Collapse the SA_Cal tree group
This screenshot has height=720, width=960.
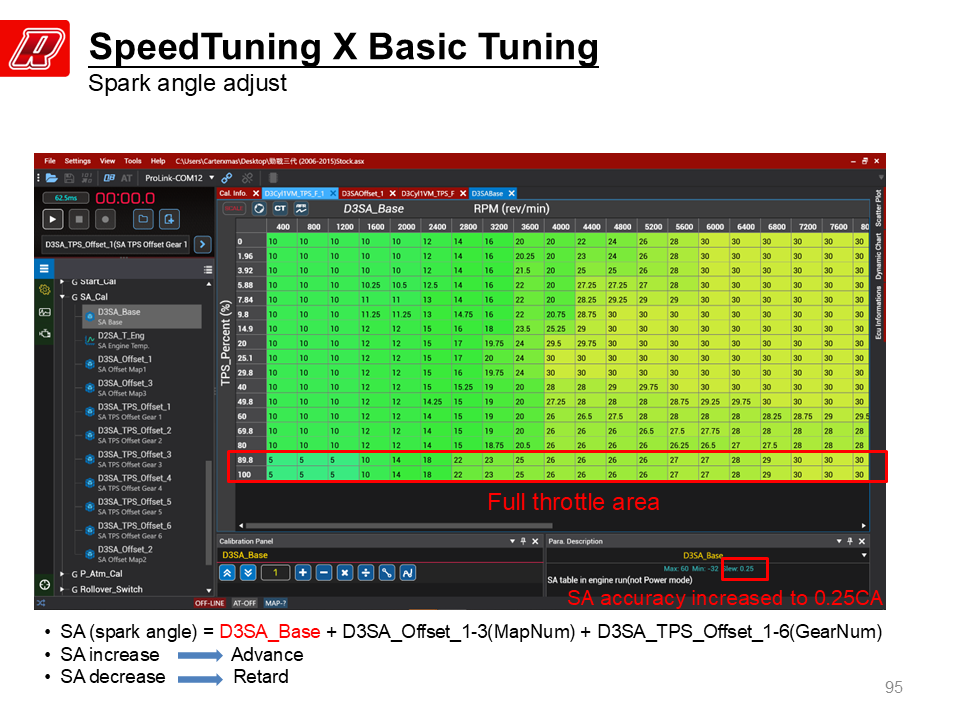62,297
